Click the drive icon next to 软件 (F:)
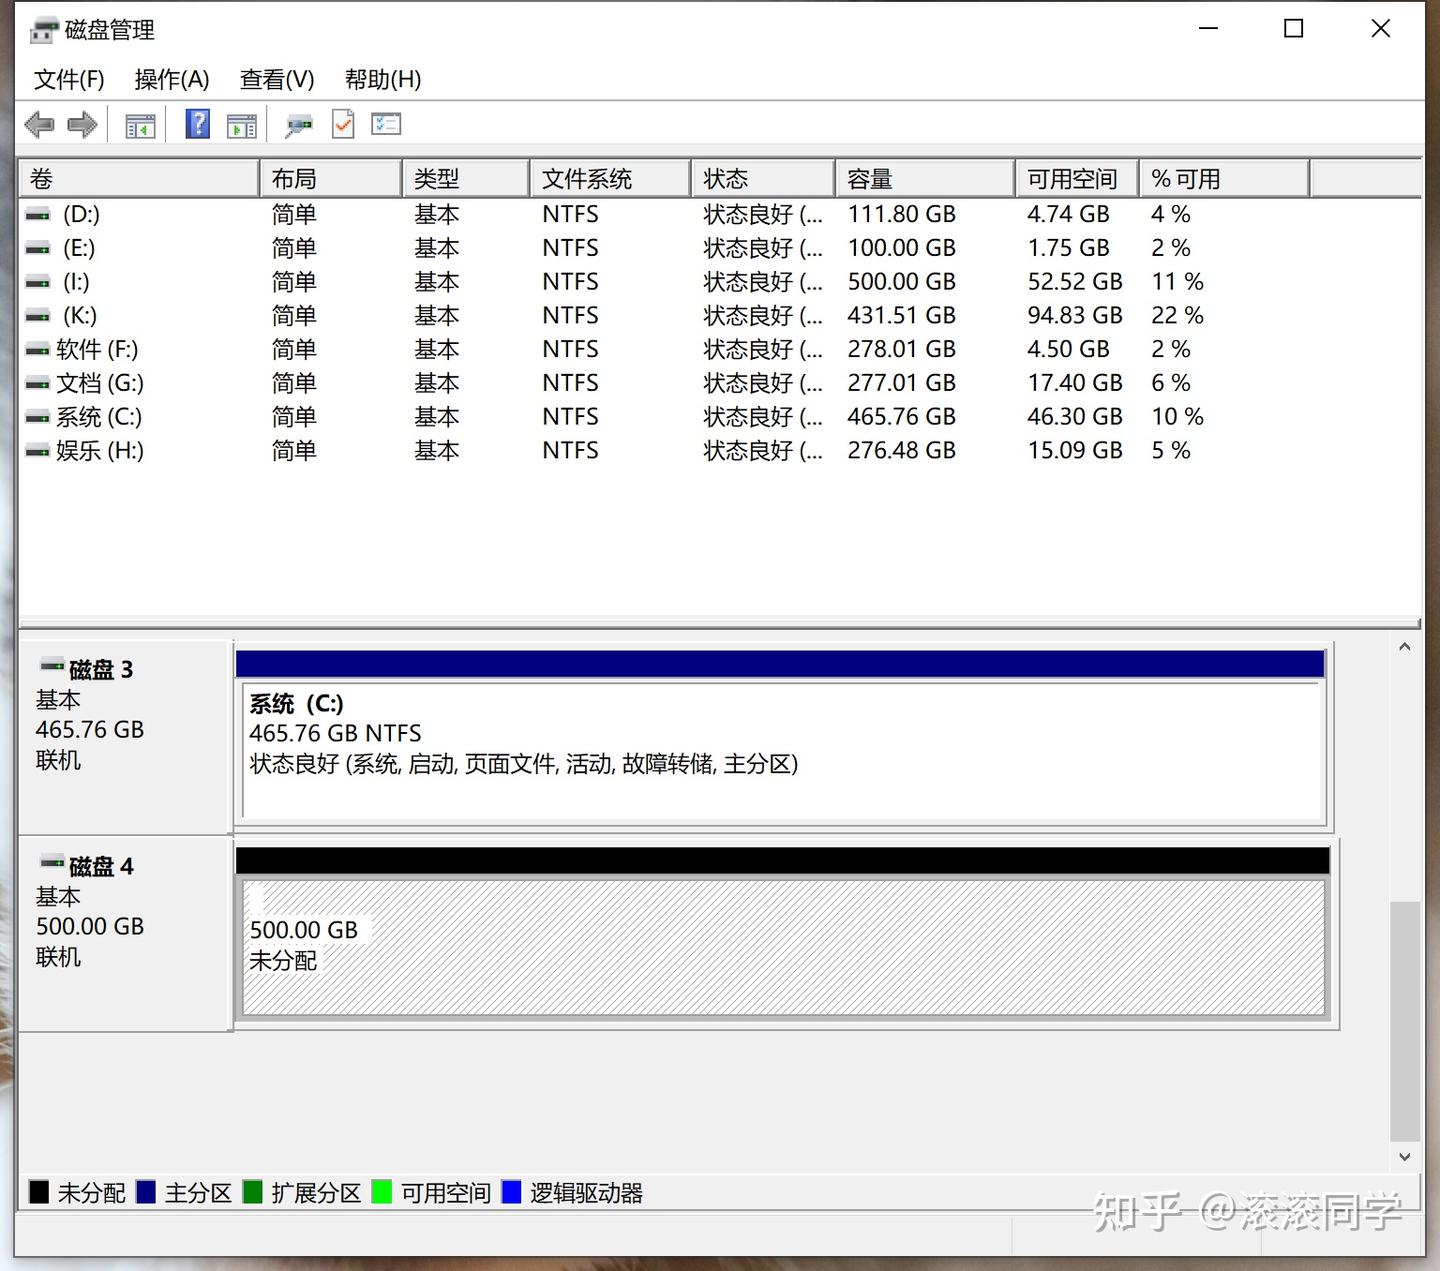The image size is (1440, 1271). point(38,350)
